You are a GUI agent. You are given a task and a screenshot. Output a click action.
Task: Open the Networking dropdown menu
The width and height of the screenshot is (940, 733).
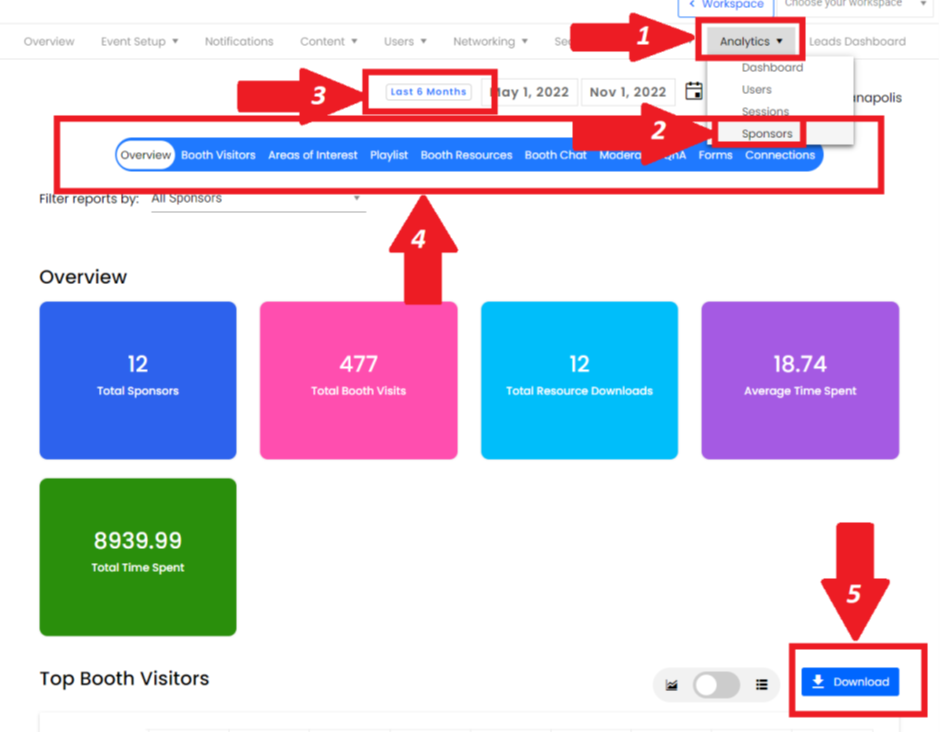pyautogui.click(x=490, y=42)
